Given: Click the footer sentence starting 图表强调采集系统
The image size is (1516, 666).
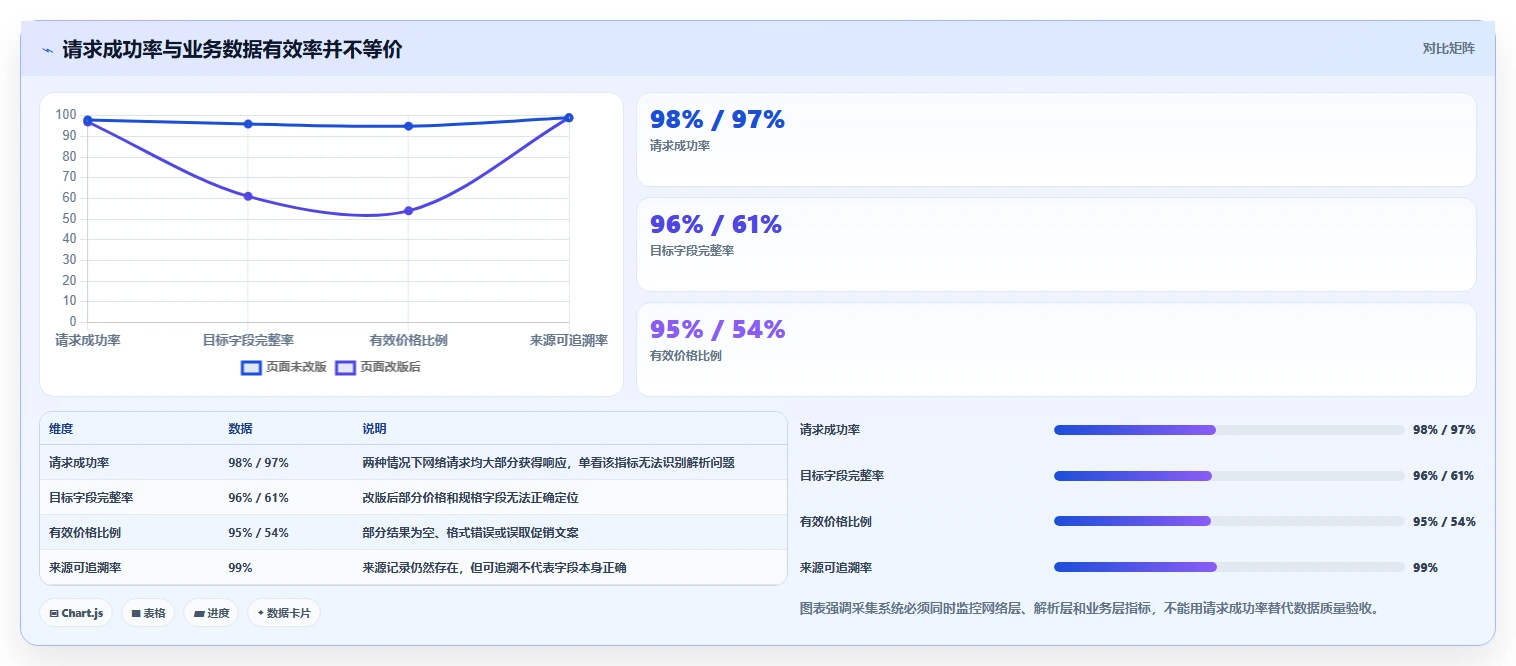Looking at the screenshot, I should tap(1089, 608).
